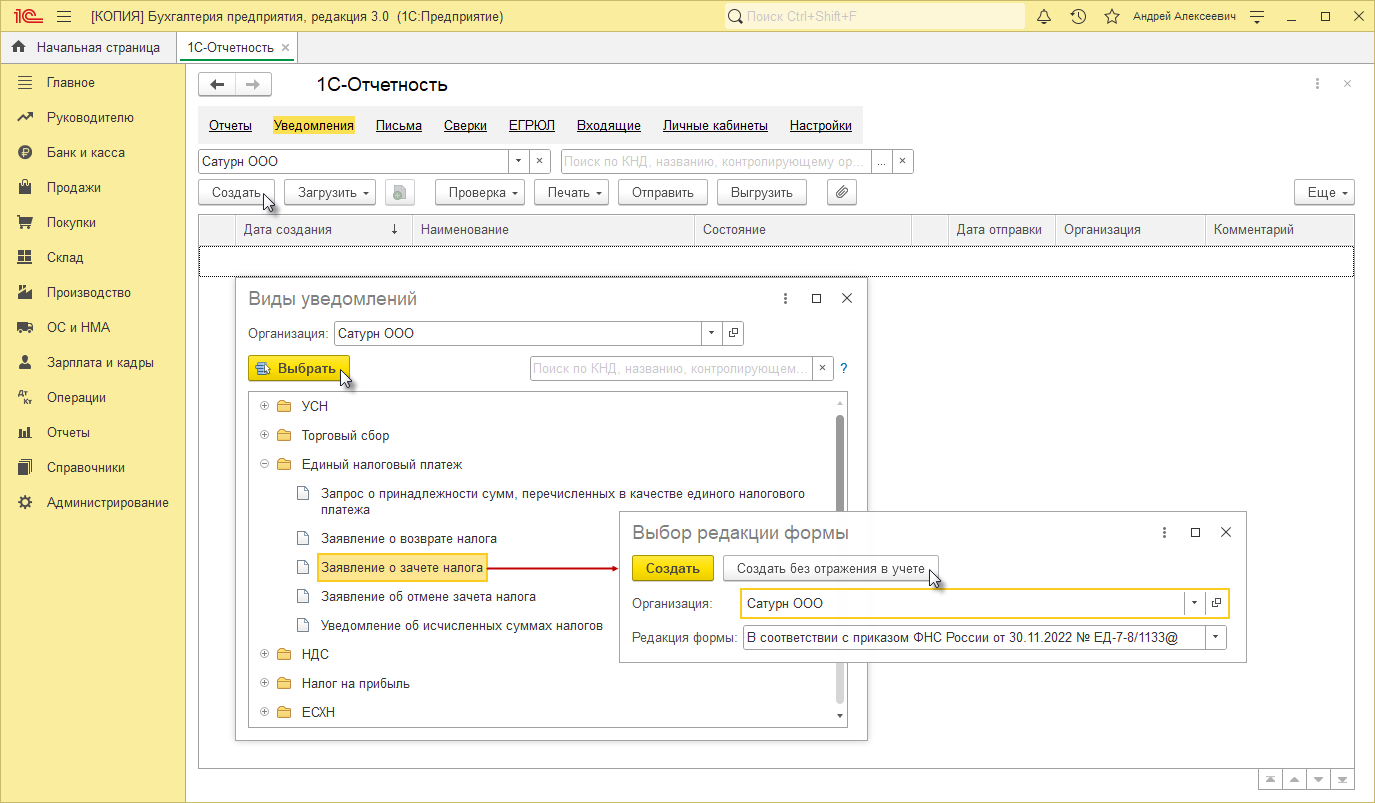The image size is (1375, 803).
Task: Click the paperclip attachments icon
Action: coord(842,192)
